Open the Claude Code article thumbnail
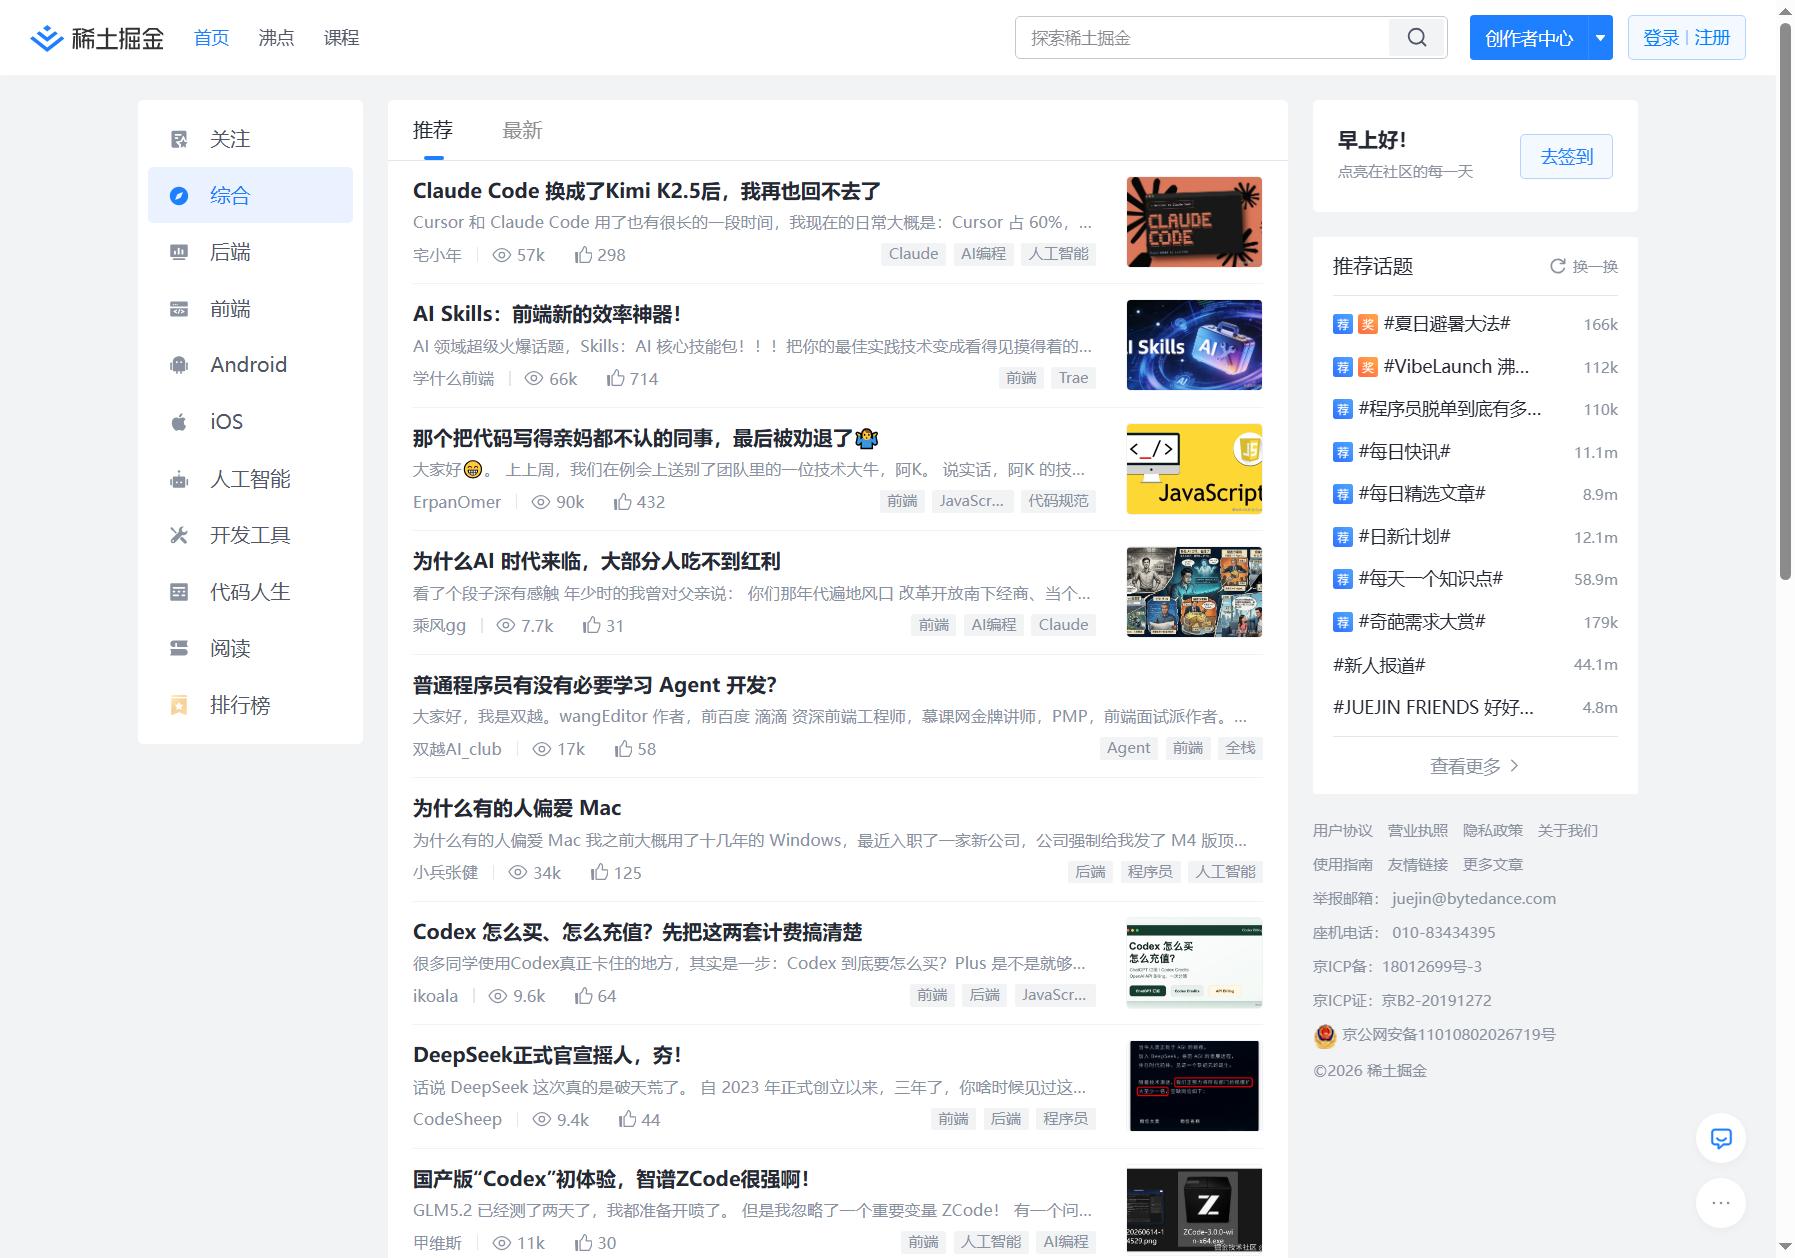Image resolution: width=1795 pixels, height=1258 pixels. (1194, 222)
